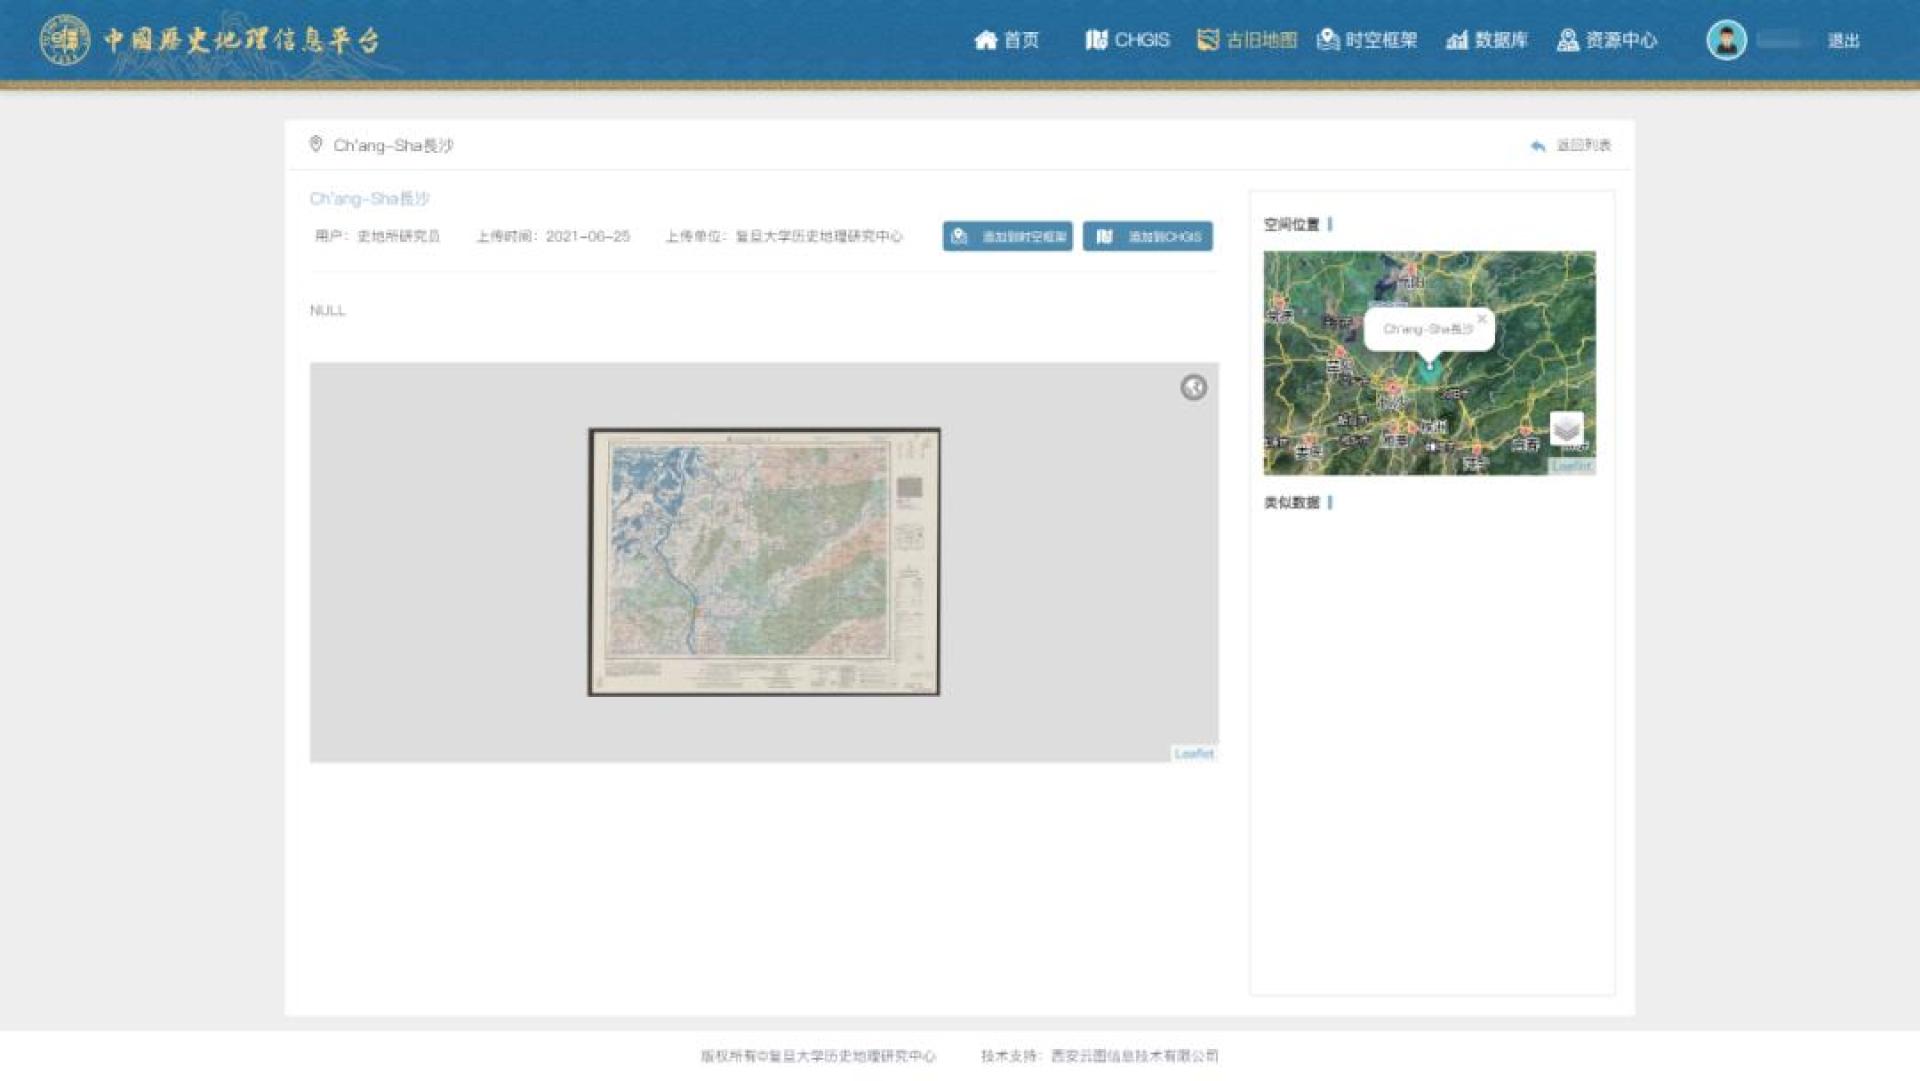Image resolution: width=1920 pixels, height=1081 pixels.
Task: Close the Ch'ang-Sha map popup
Action: pos(1482,319)
